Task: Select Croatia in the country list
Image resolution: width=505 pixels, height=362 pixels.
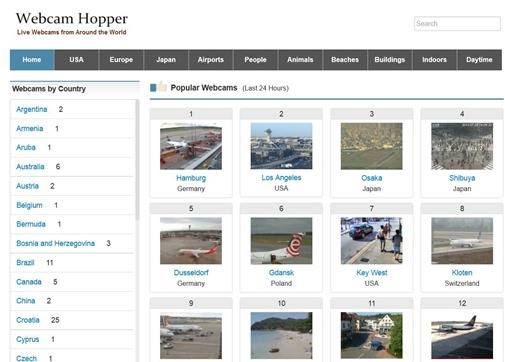Action: tap(28, 320)
